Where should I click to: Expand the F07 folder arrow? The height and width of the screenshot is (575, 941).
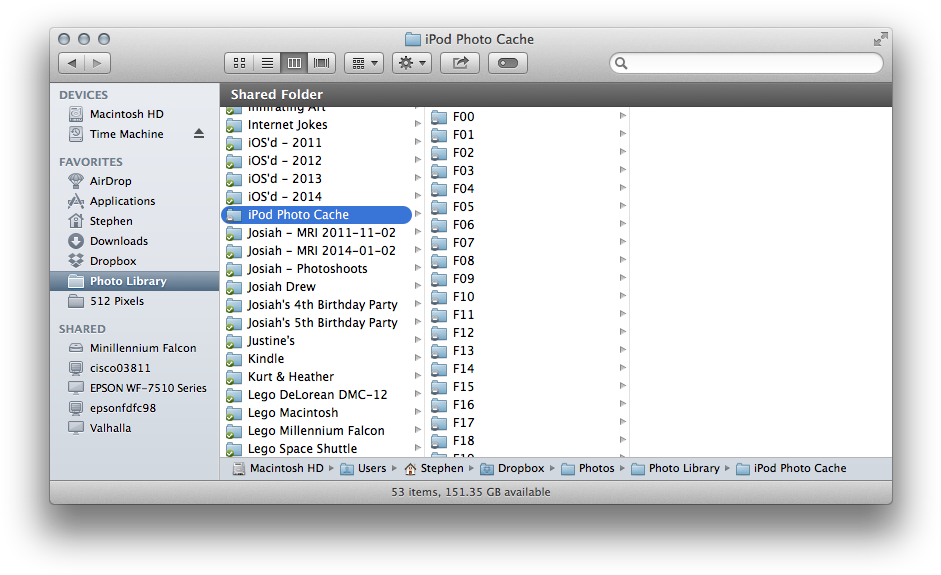(x=622, y=242)
